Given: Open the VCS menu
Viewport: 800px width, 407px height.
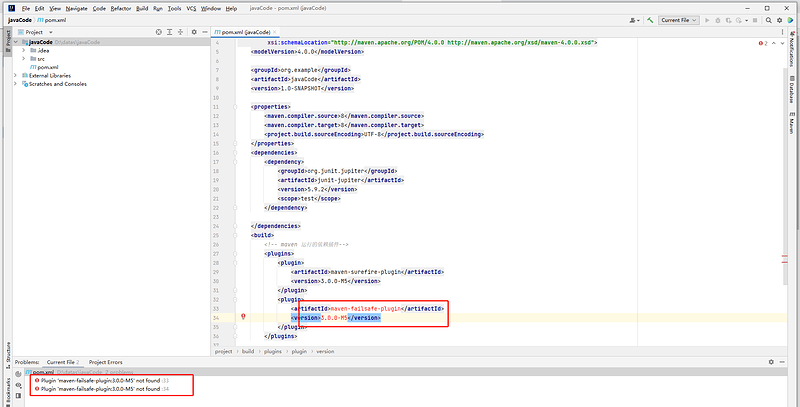Looking at the screenshot, I should pos(191,9).
